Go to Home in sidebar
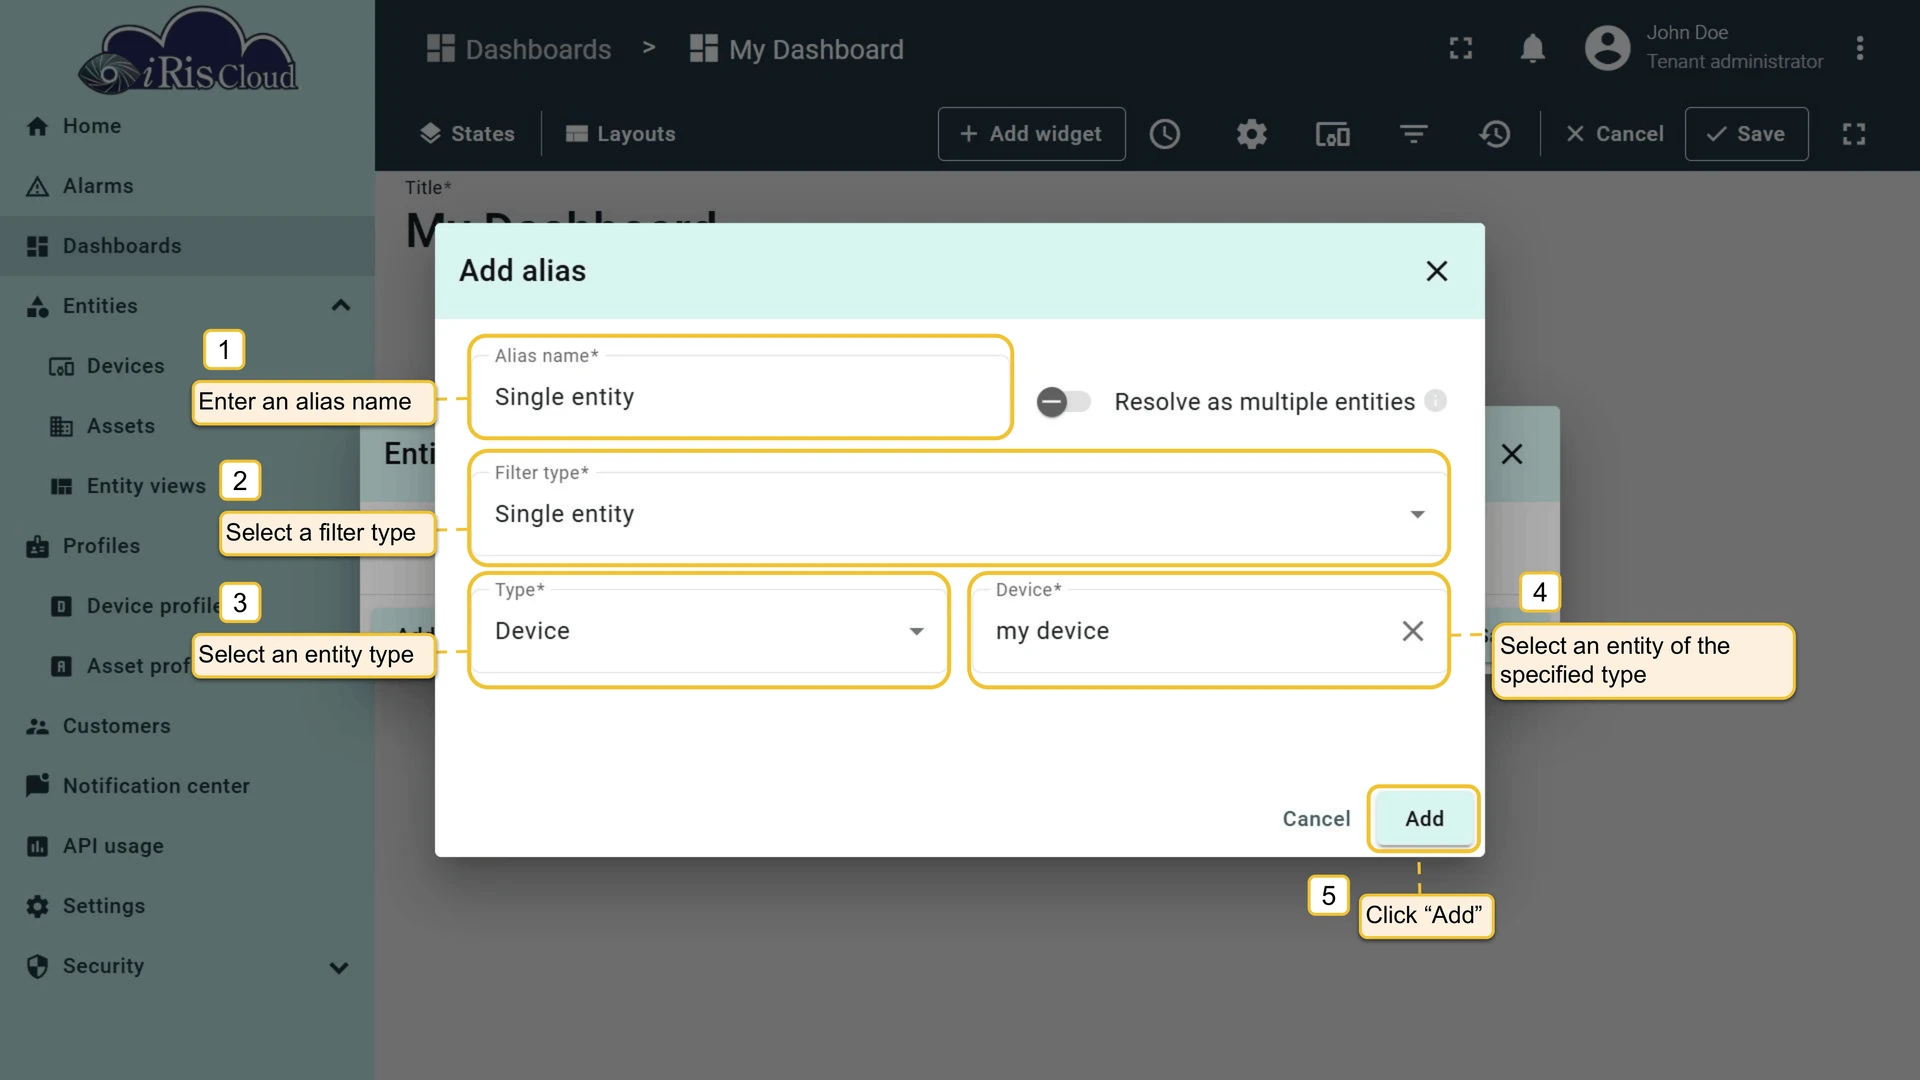Image resolution: width=1920 pixels, height=1080 pixels. tap(187, 126)
